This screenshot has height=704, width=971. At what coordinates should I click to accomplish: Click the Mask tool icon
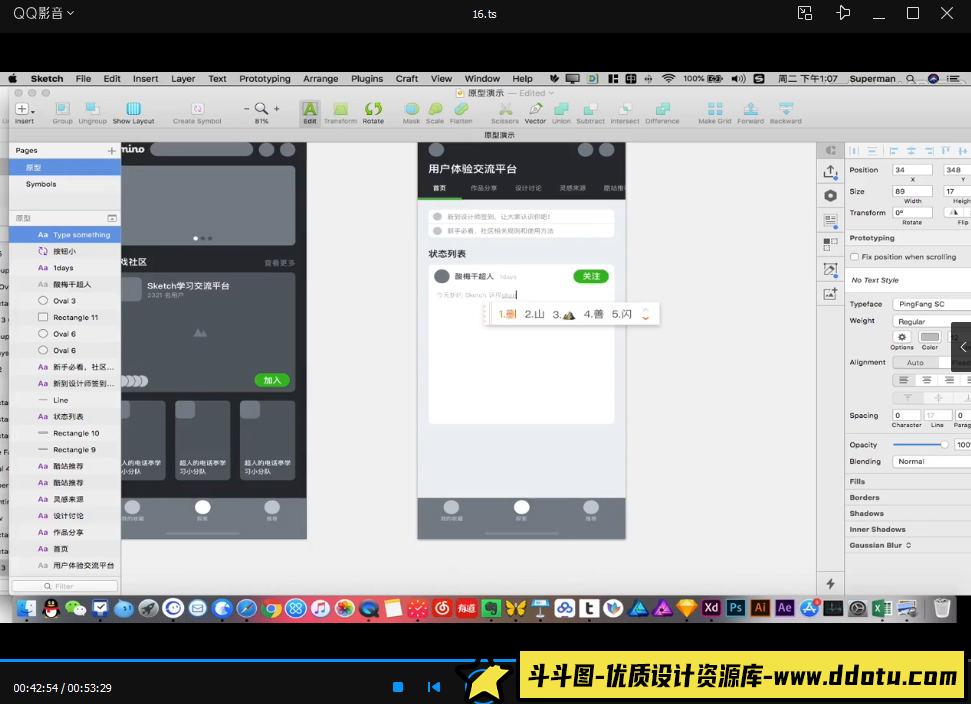coord(411,113)
